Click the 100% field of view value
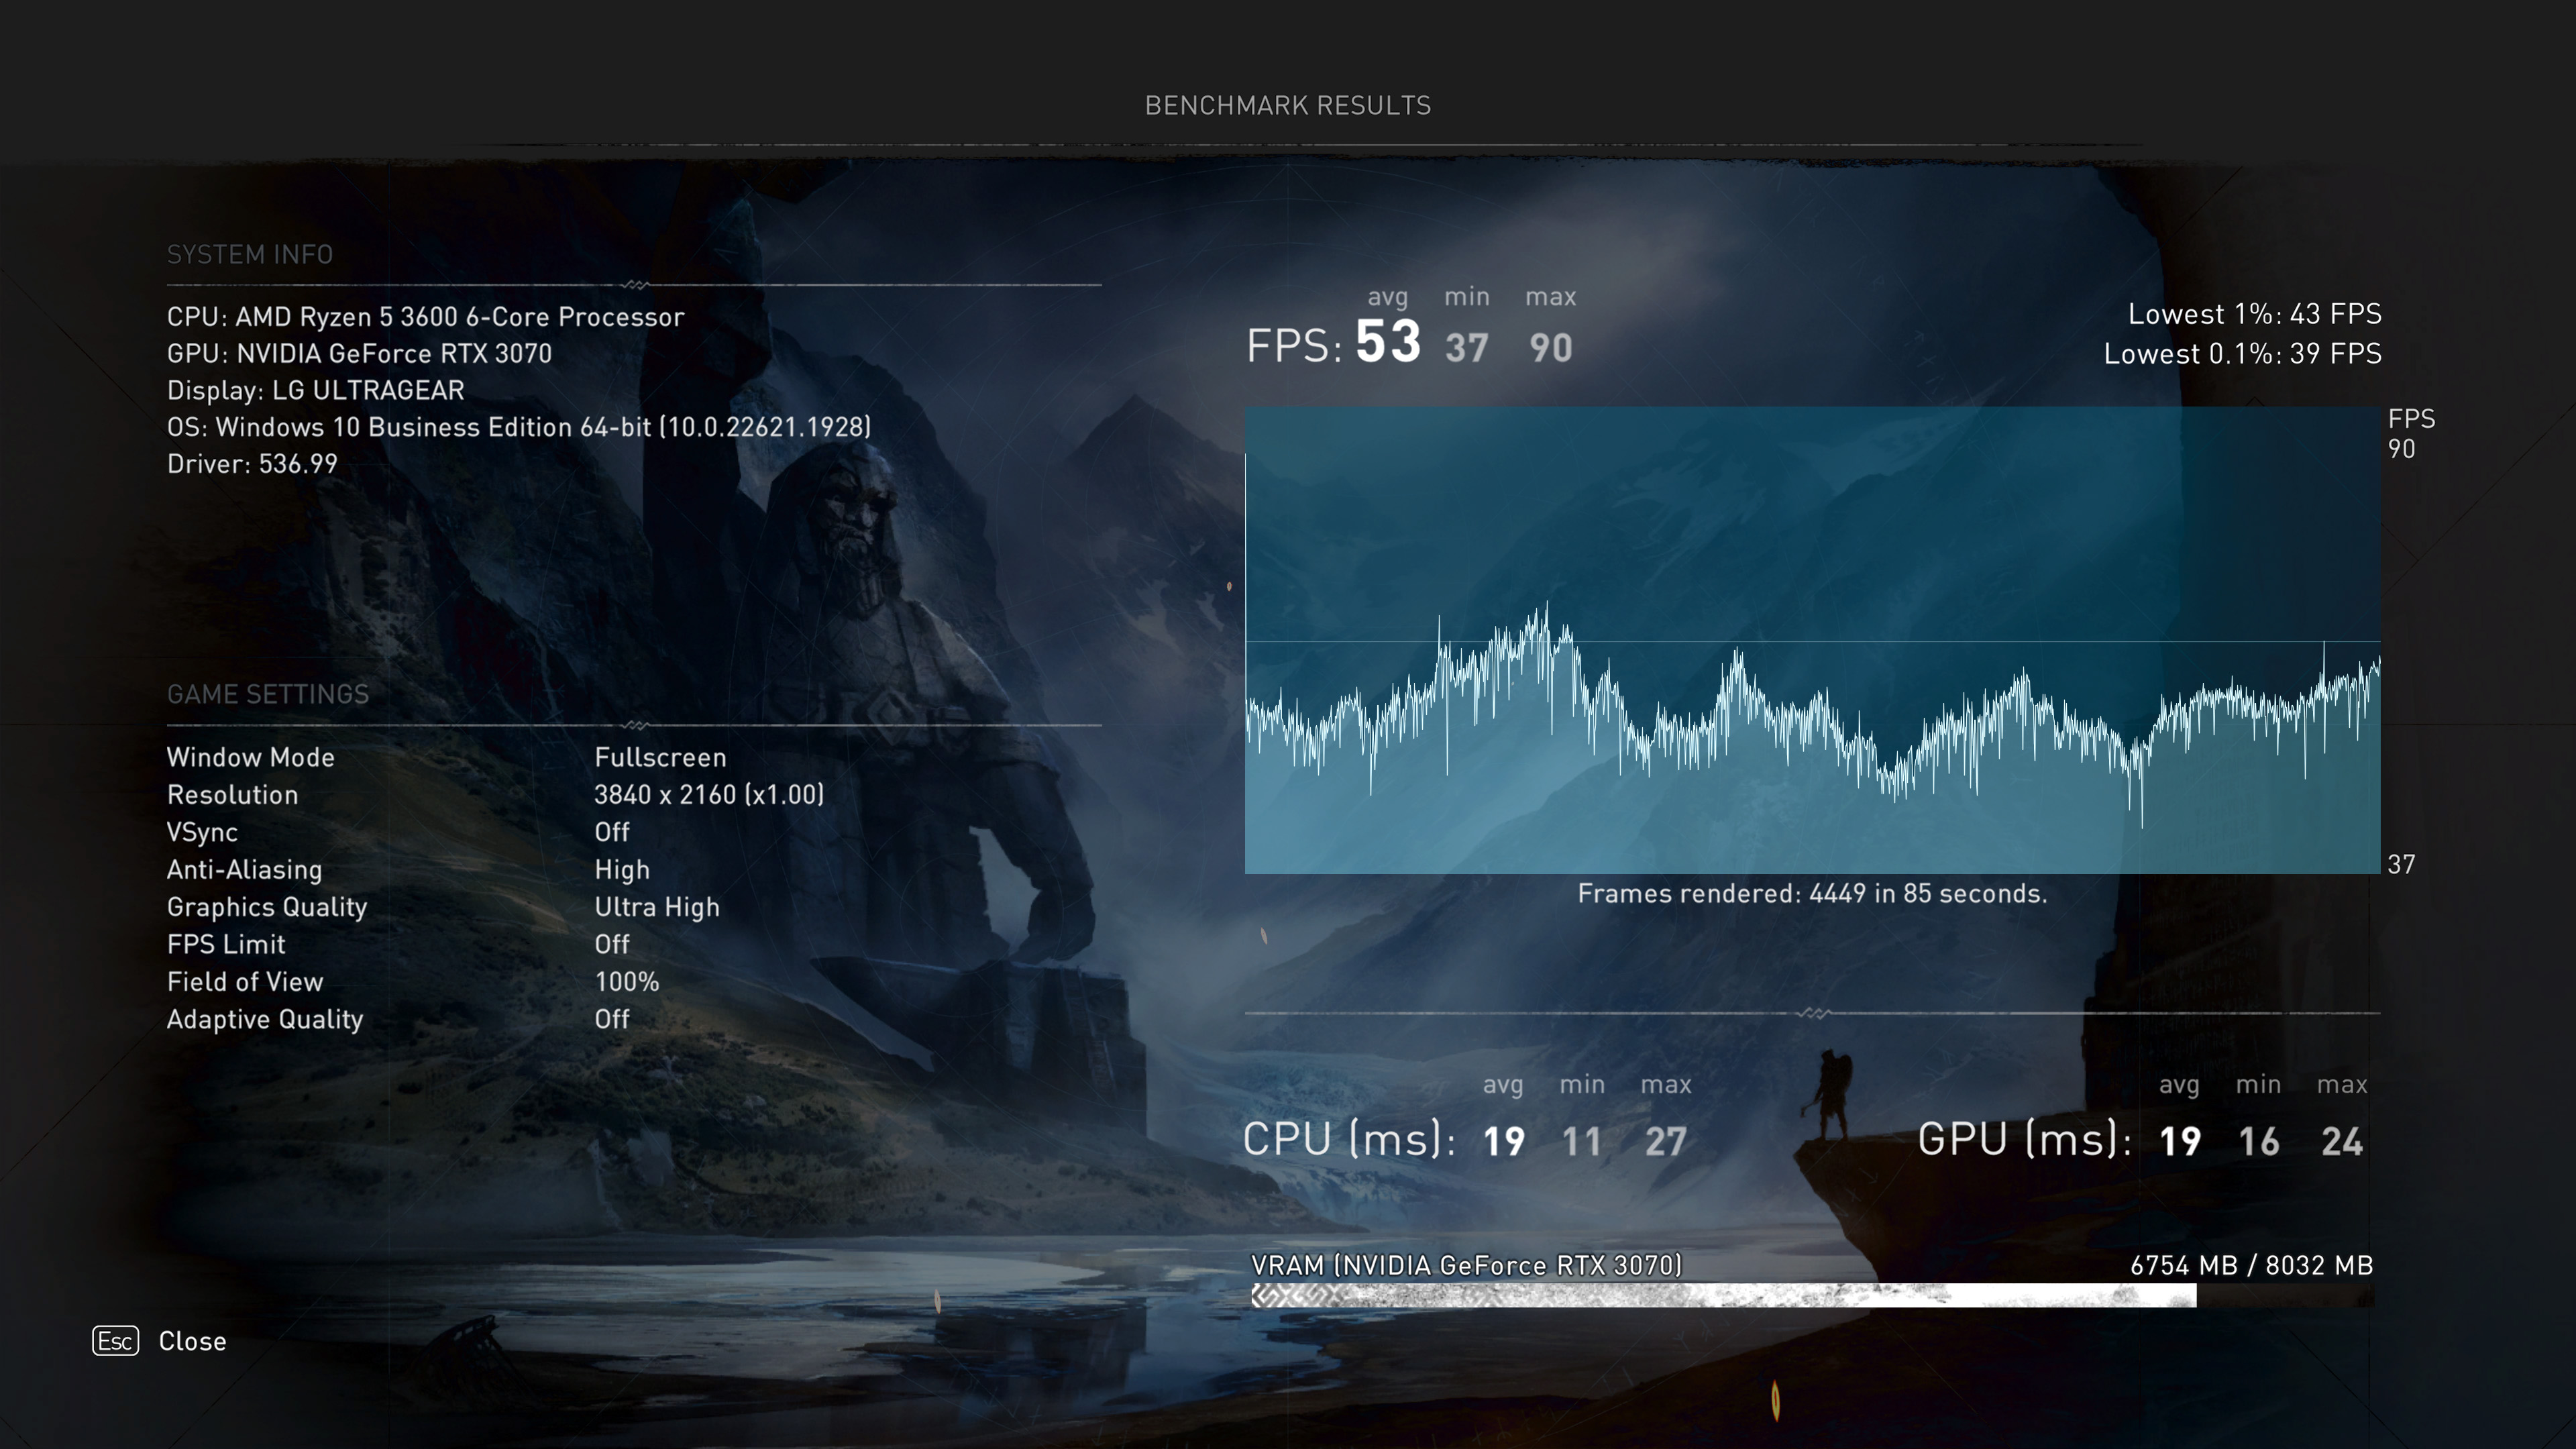The height and width of the screenshot is (1449, 2576). pos(627,982)
